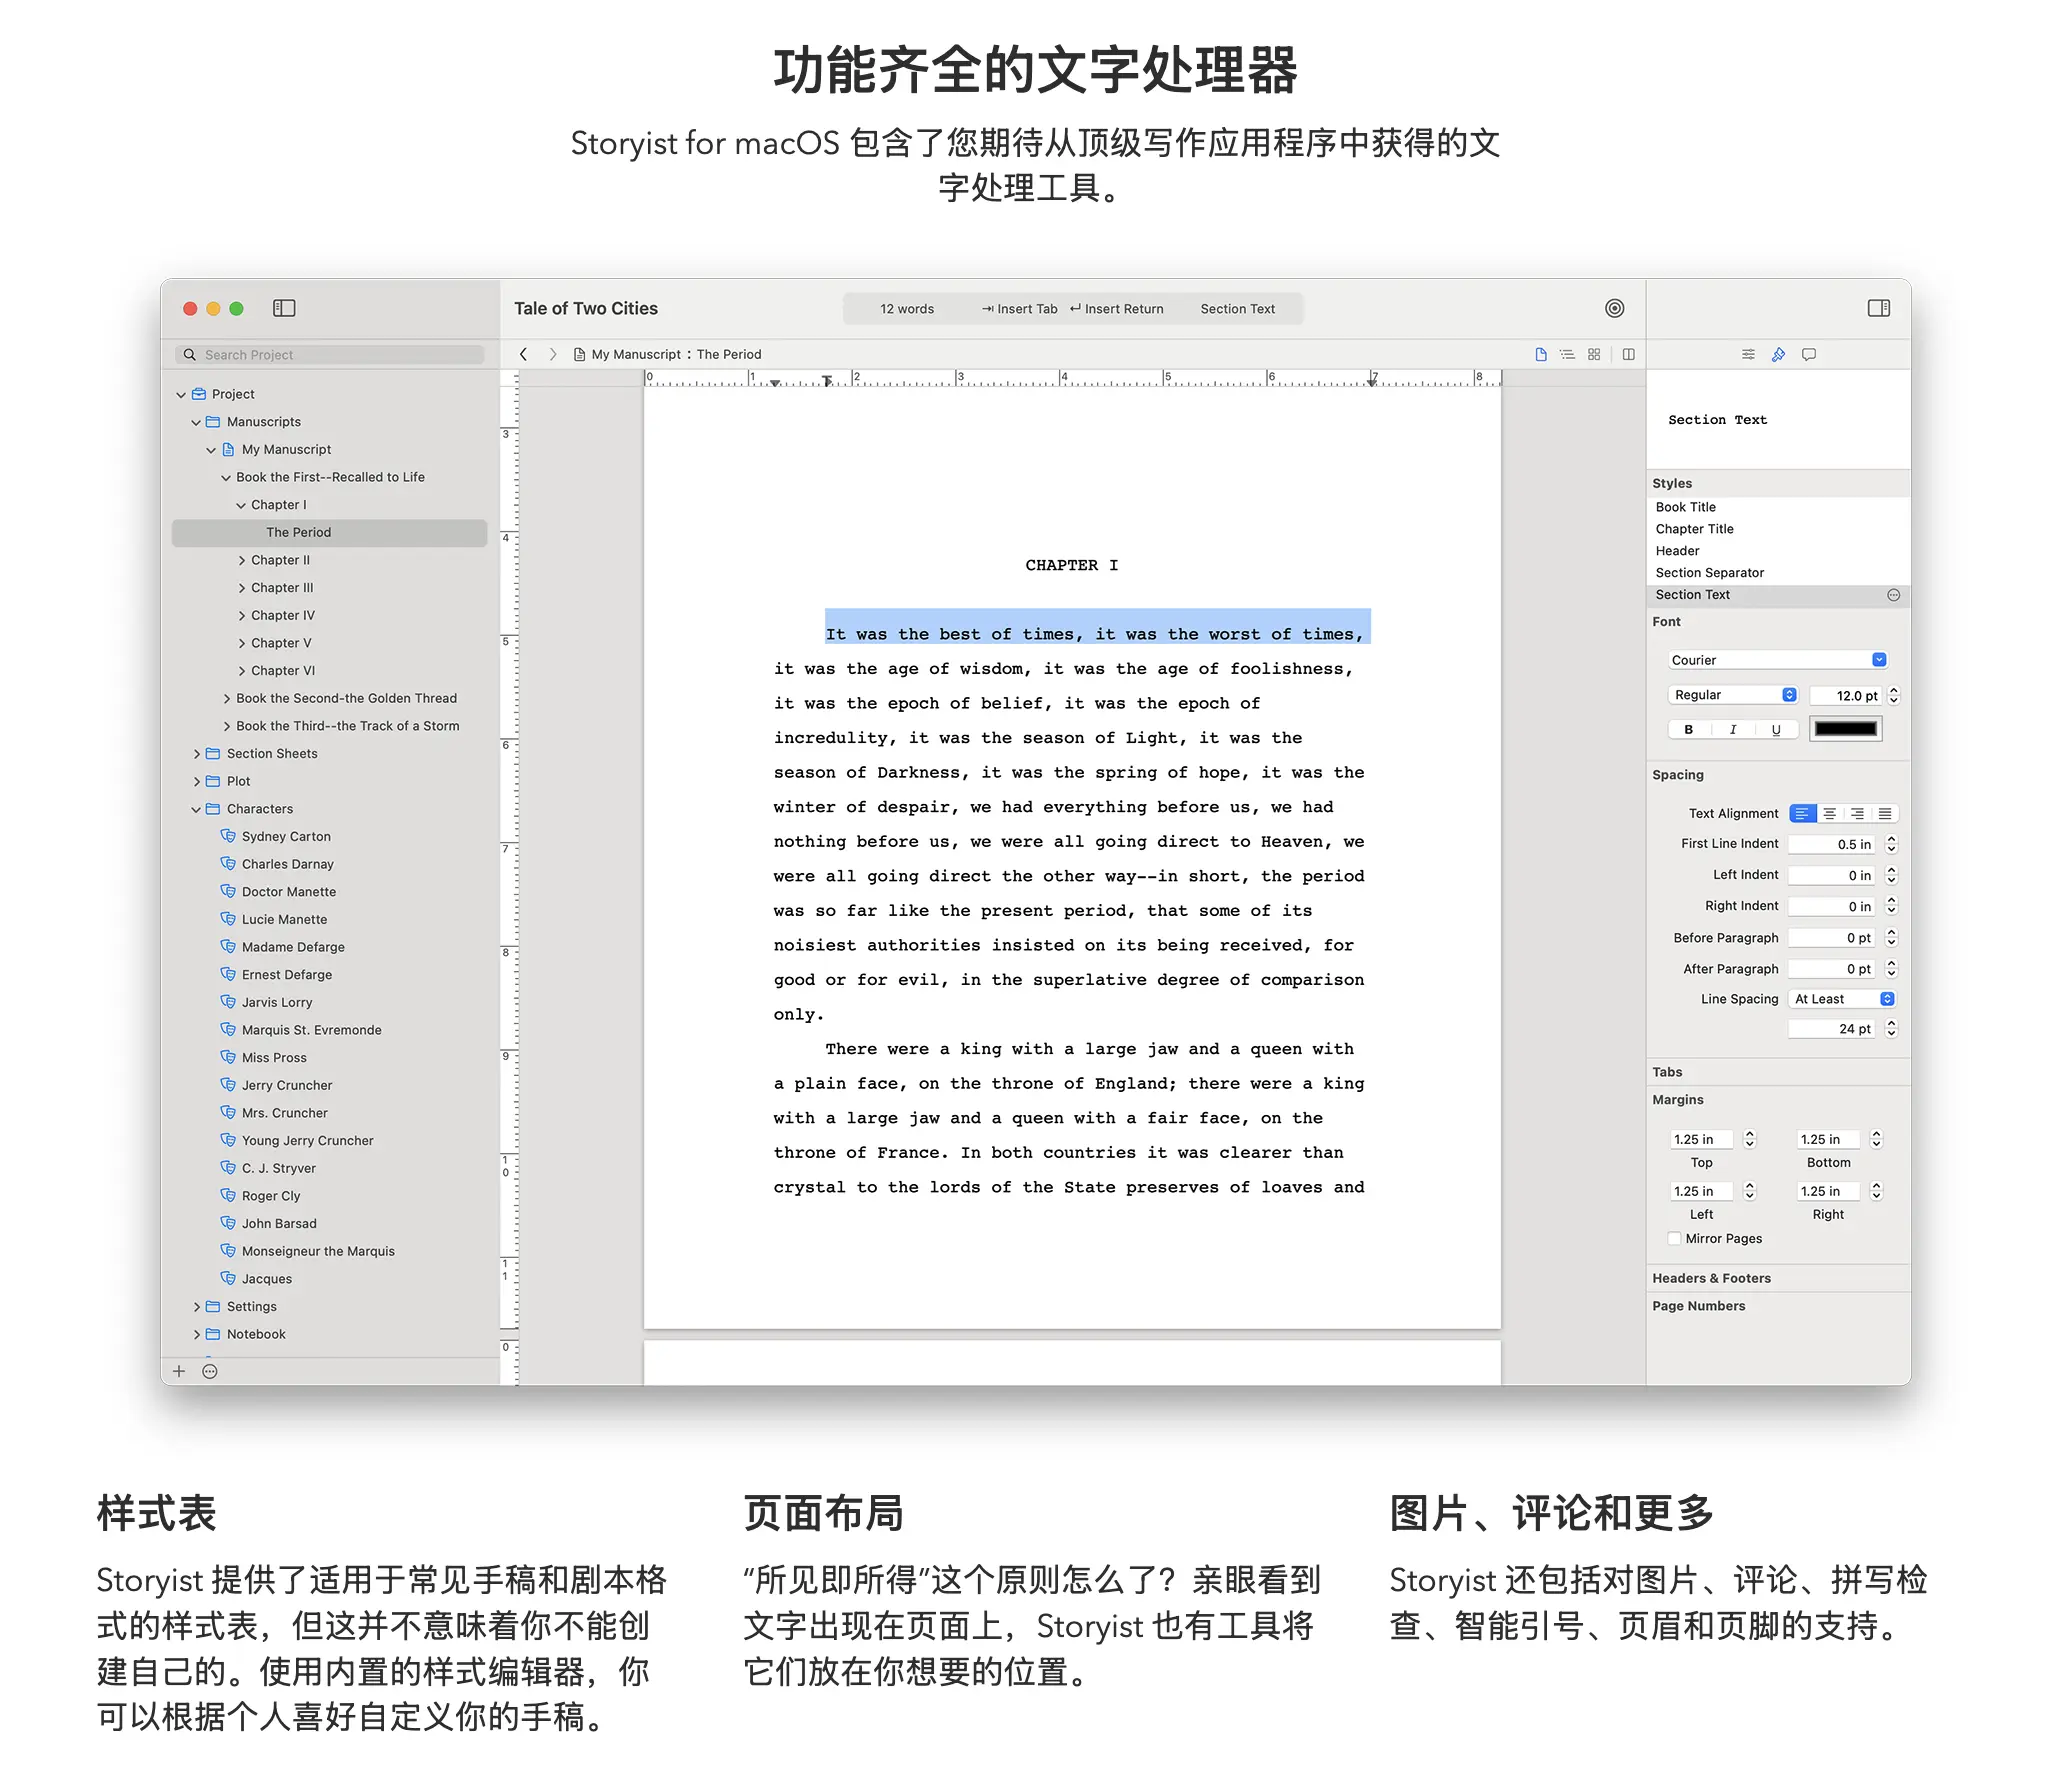This screenshot has height=1782, width=2072.
Task: Center align text
Action: (1830, 813)
